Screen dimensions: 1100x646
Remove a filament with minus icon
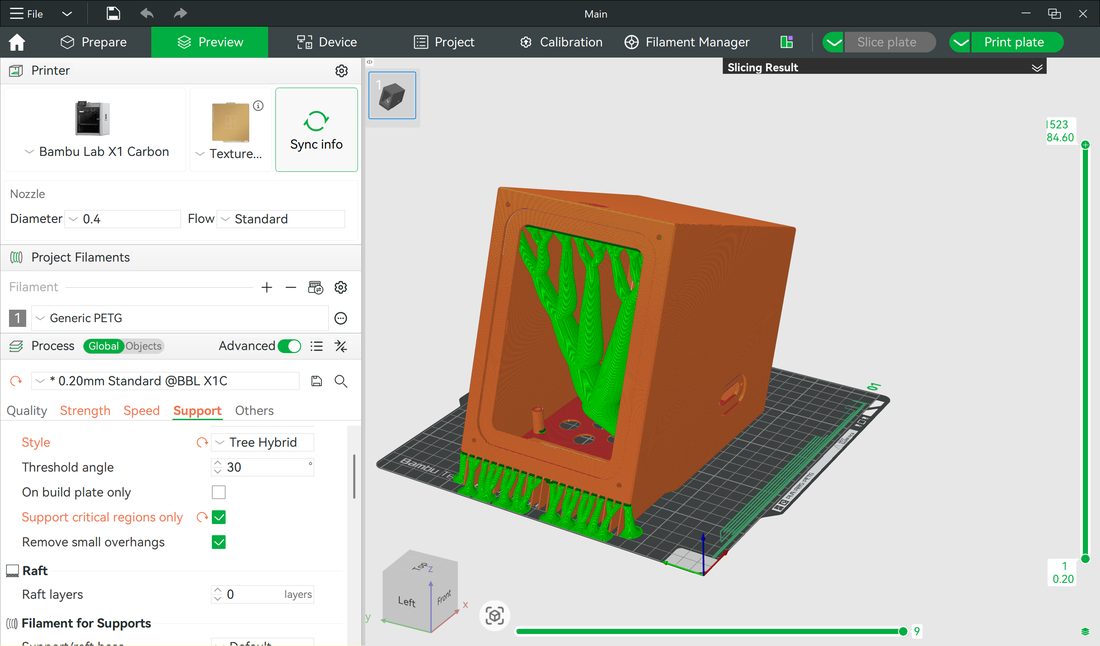tap(290, 288)
